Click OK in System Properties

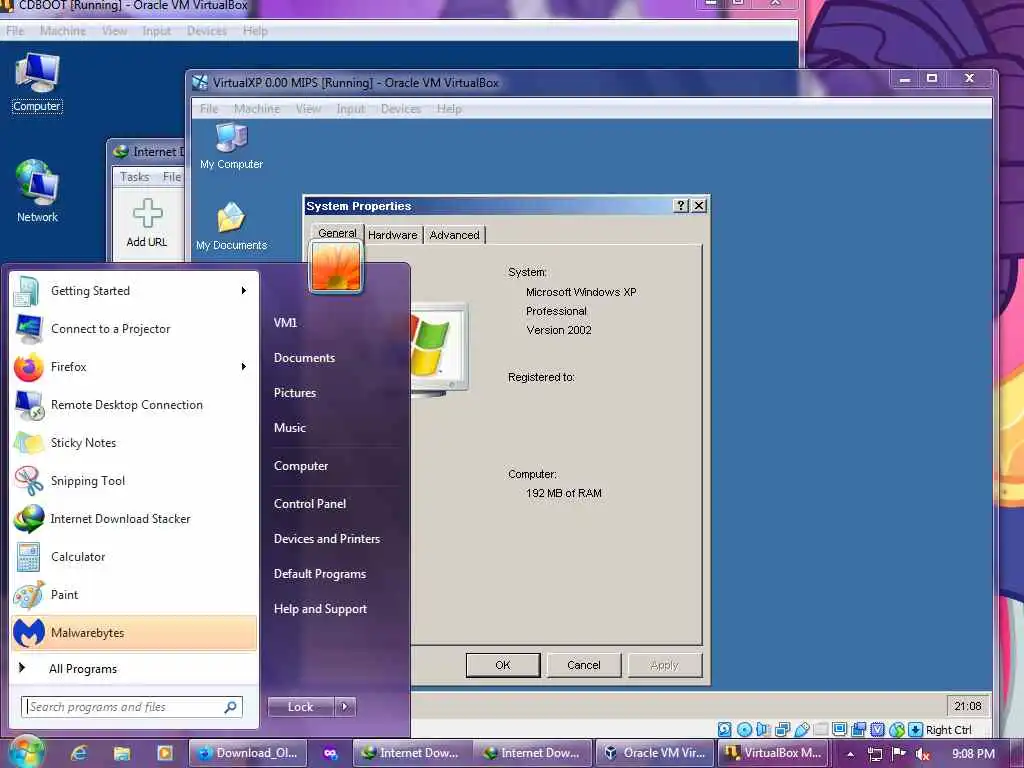pos(503,665)
